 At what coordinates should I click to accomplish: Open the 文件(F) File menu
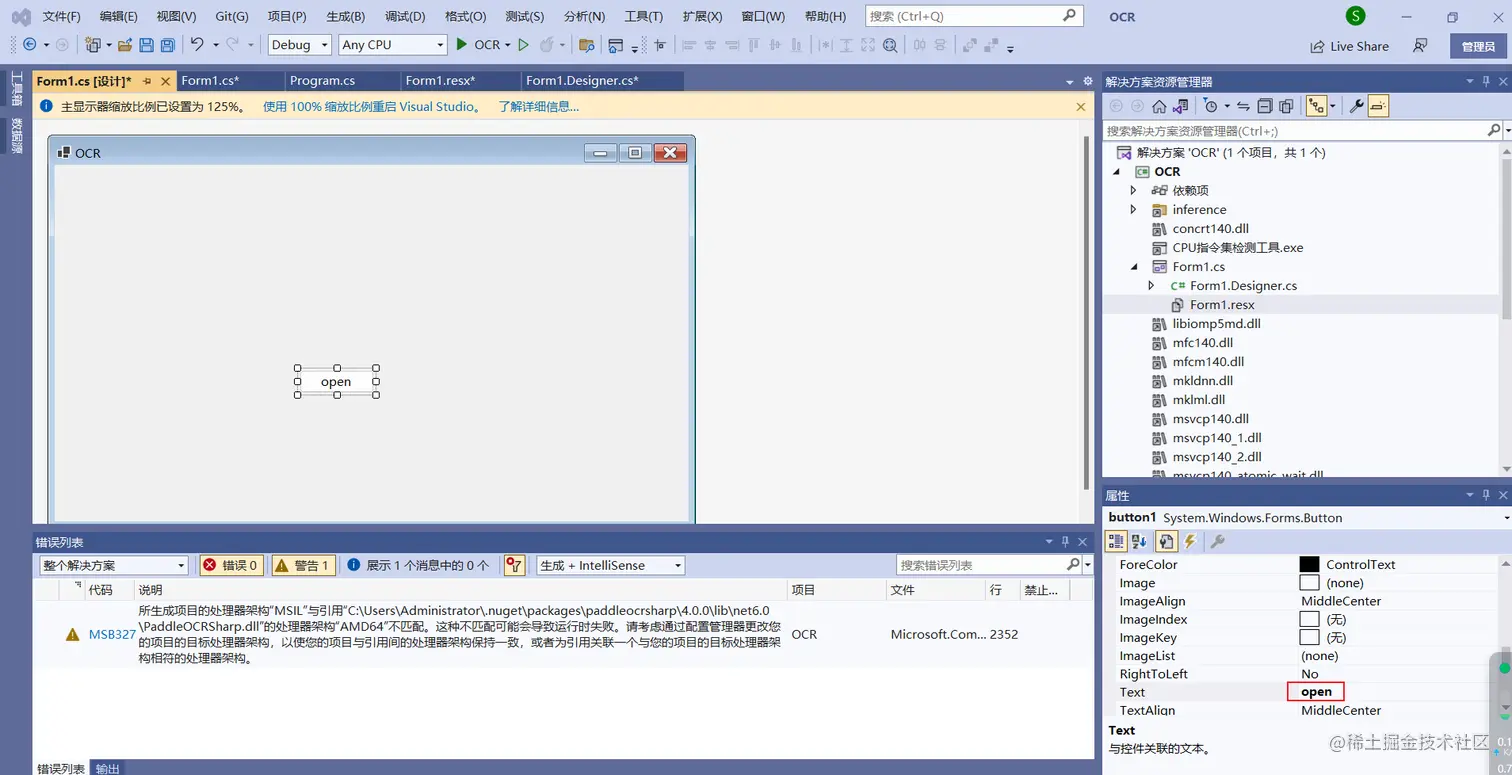(62, 16)
